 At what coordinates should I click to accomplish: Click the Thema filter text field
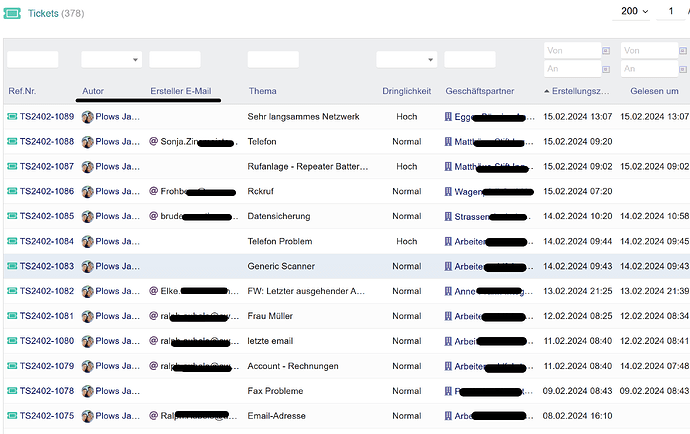(x=273, y=60)
